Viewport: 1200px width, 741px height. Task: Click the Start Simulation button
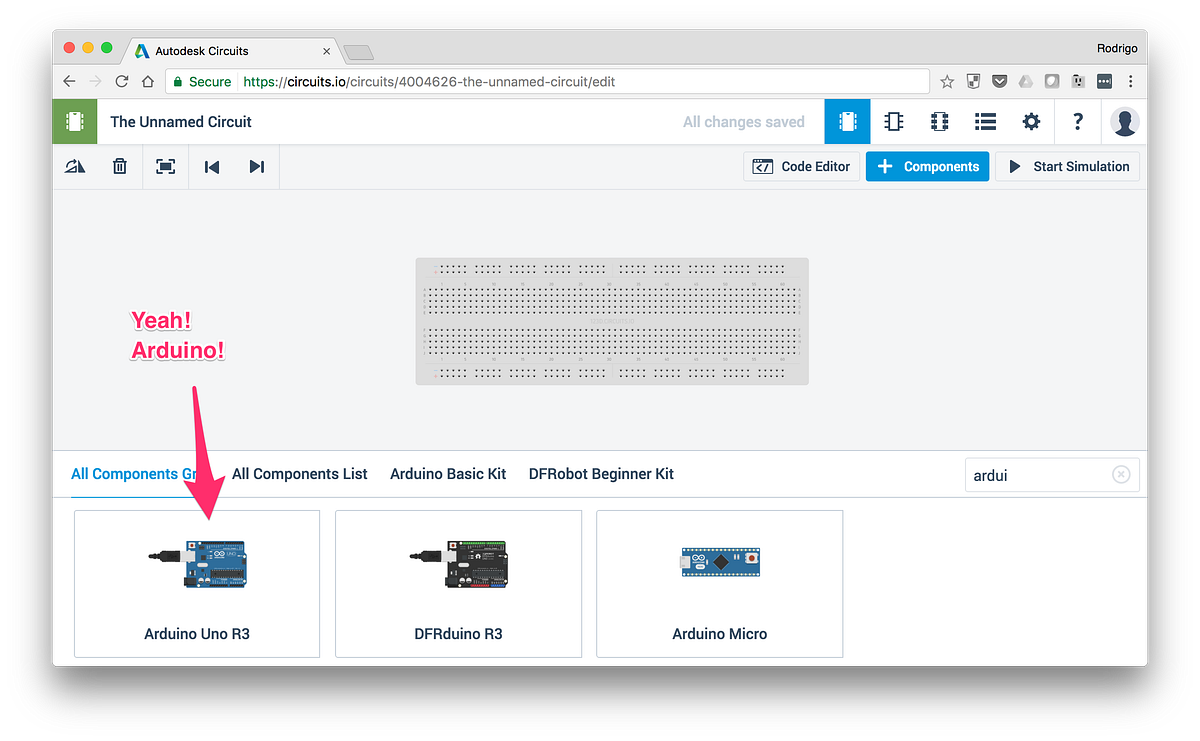(x=1067, y=166)
